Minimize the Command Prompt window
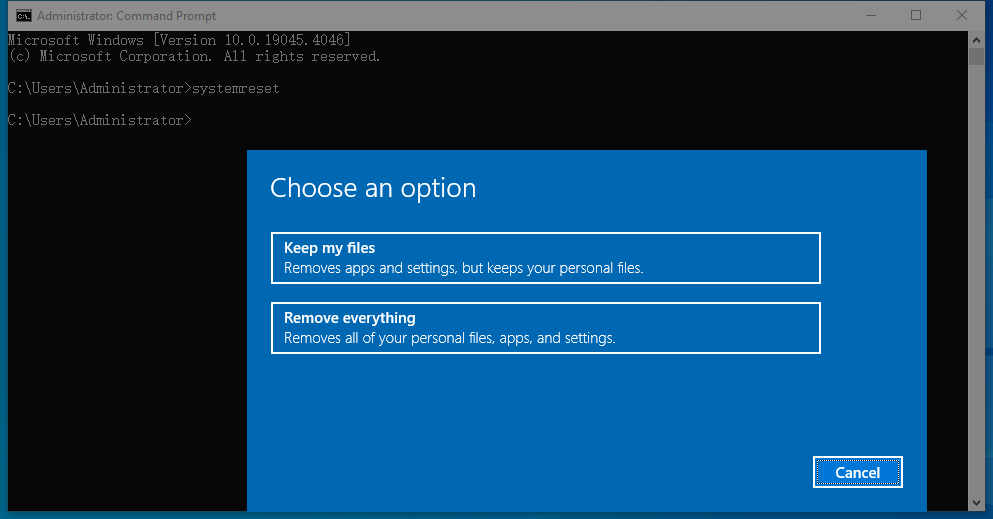Image resolution: width=993 pixels, height=519 pixels. (868, 15)
